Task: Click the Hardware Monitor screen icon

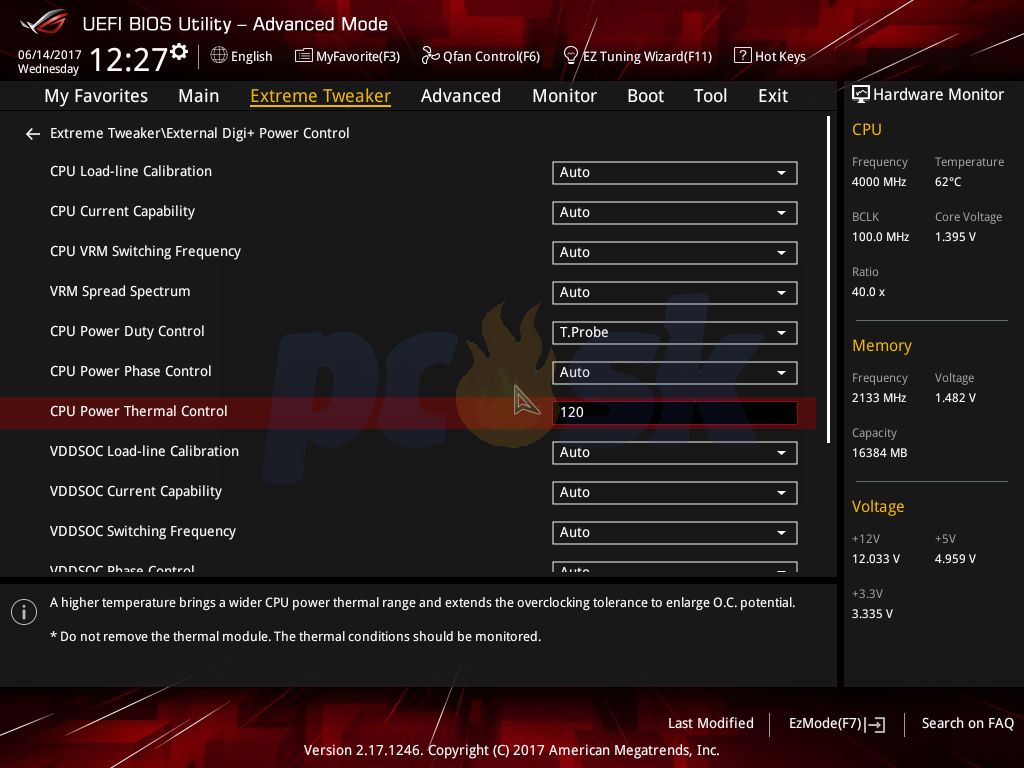Action: coord(860,94)
